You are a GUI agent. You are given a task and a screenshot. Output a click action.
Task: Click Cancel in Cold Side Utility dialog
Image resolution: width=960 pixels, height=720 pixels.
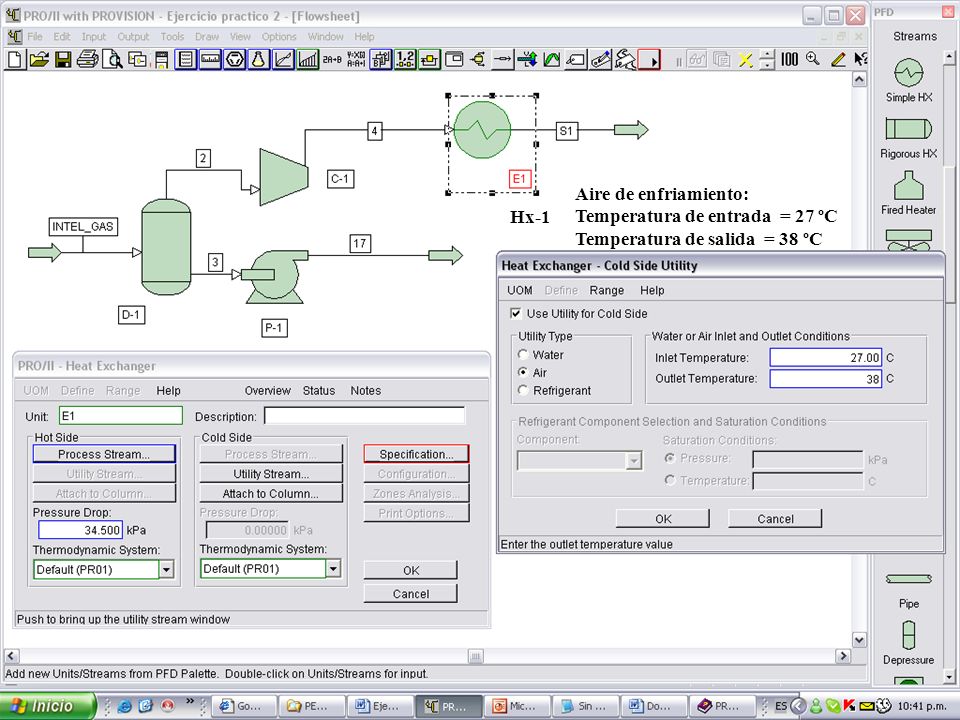[775, 519]
